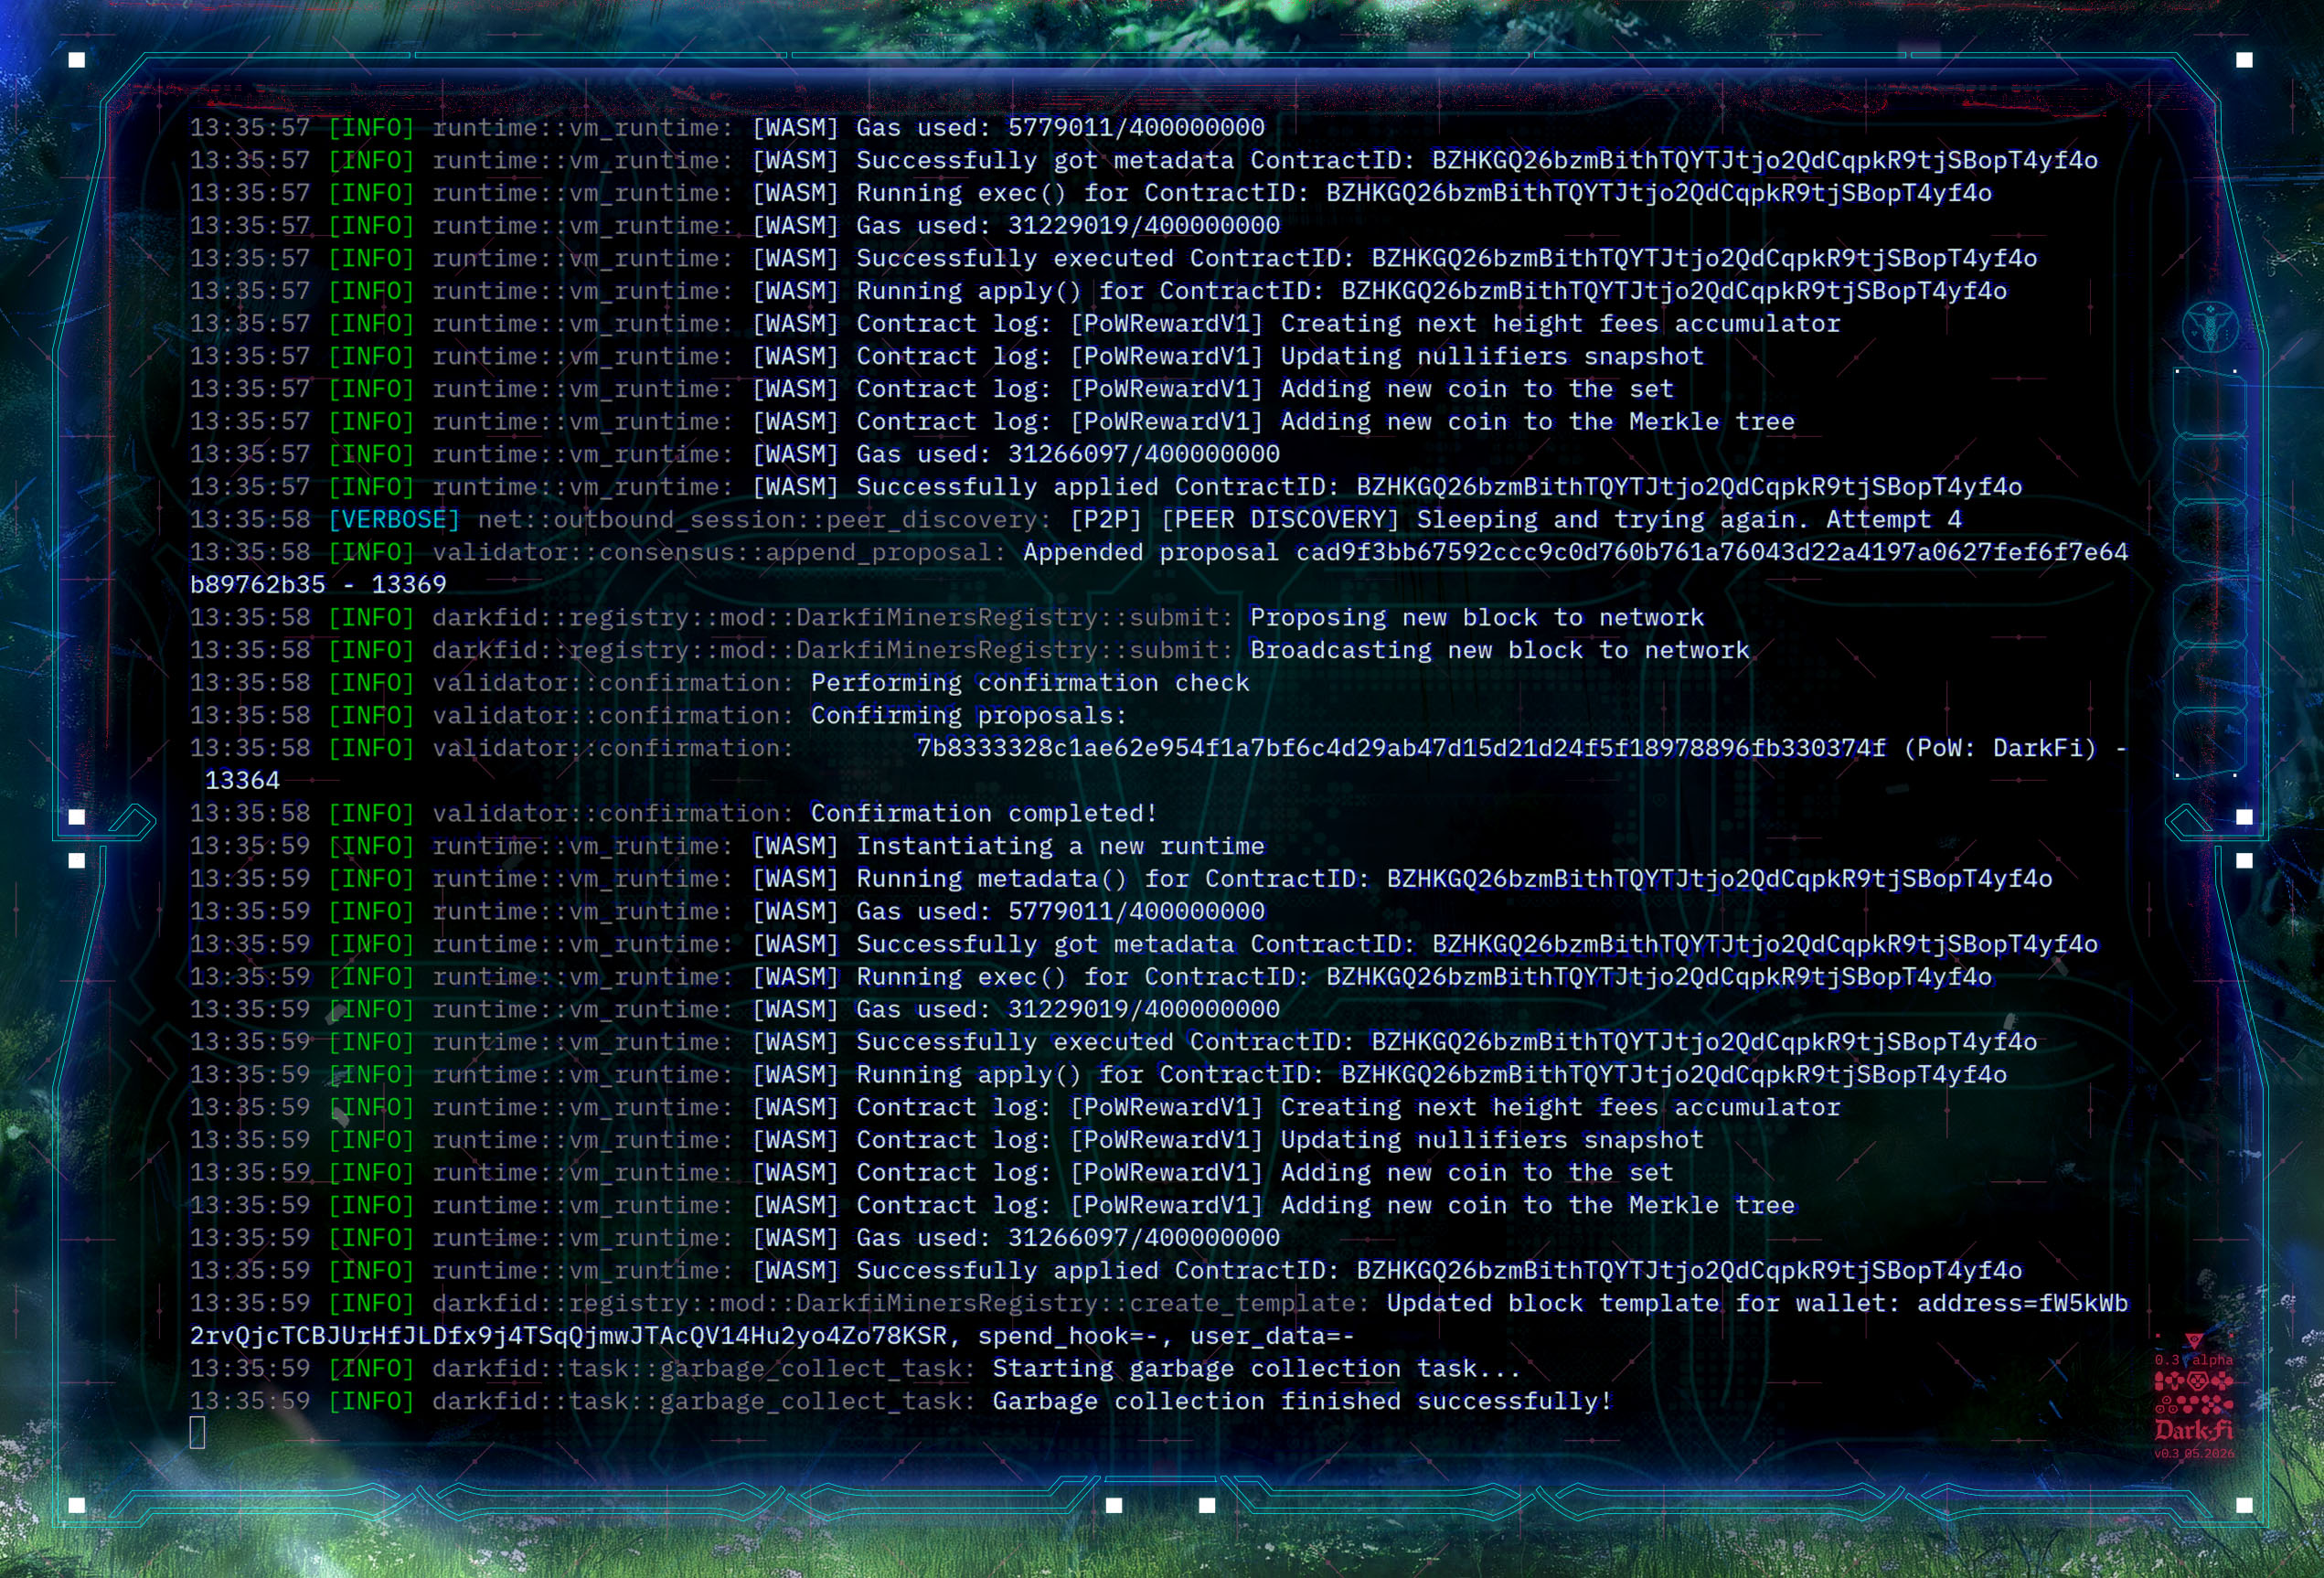Click "Adding new coin to the Merkle tree" at 13:35:59
The image size is (2324, 1578).
pos(1538,1205)
